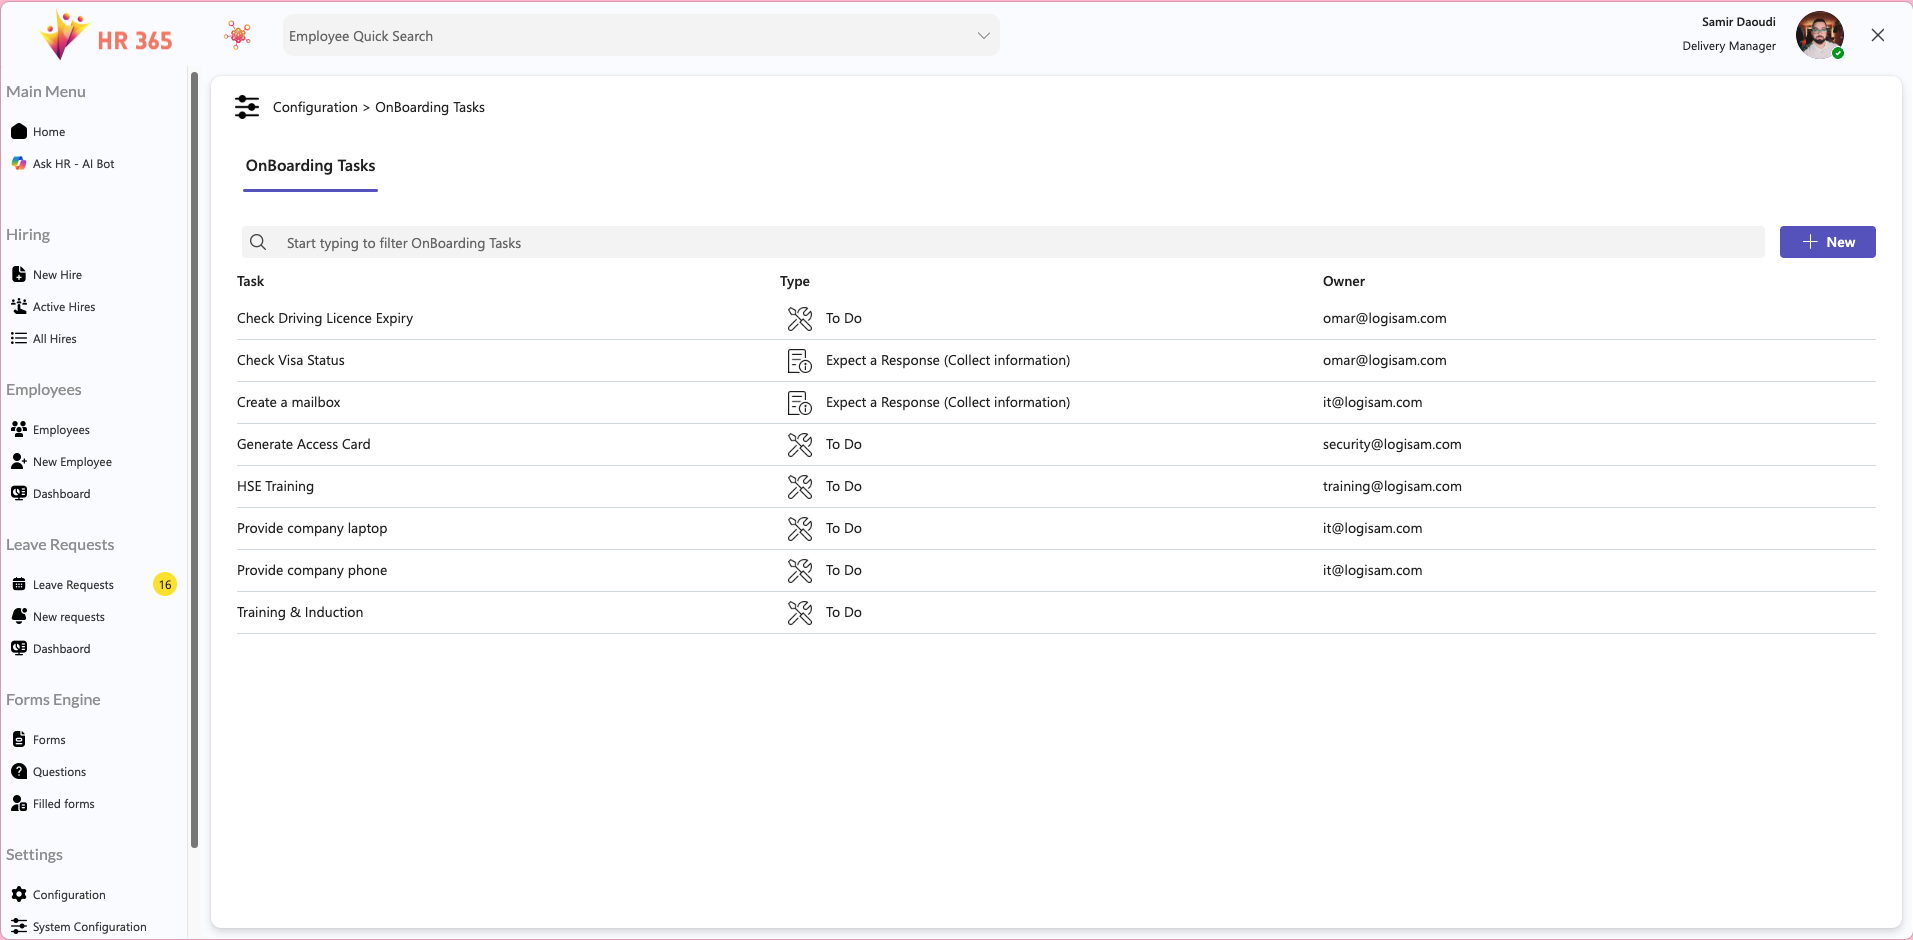Open the Employees list icon
This screenshot has width=1913, height=940.
20,429
